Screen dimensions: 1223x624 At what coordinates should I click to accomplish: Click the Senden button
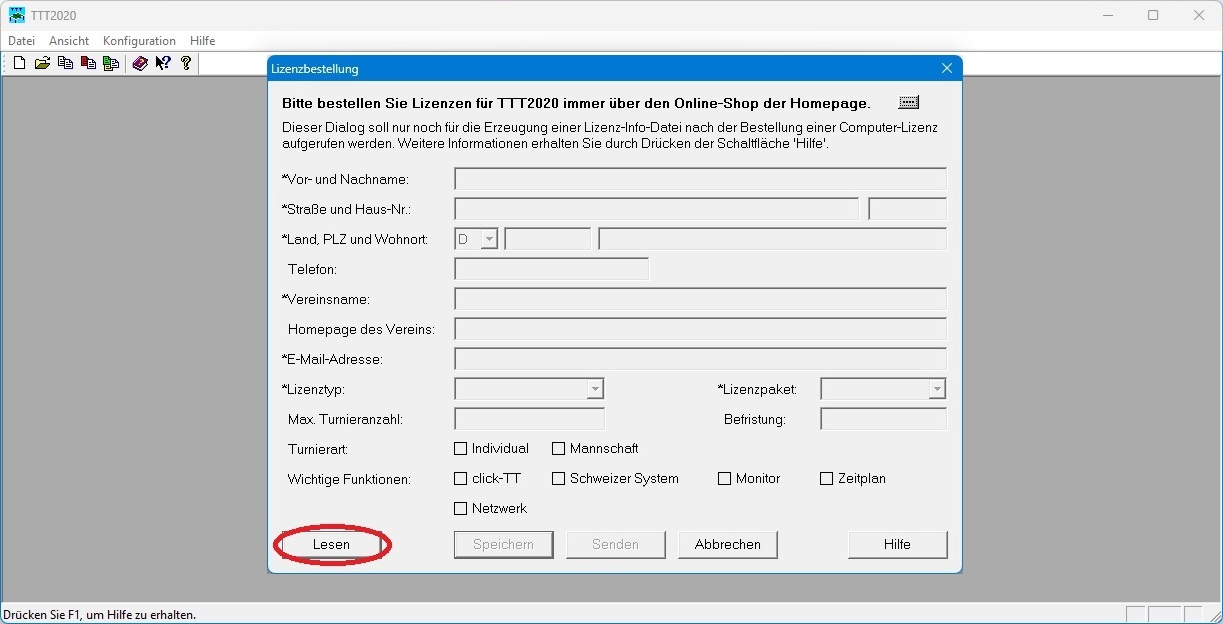click(616, 545)
